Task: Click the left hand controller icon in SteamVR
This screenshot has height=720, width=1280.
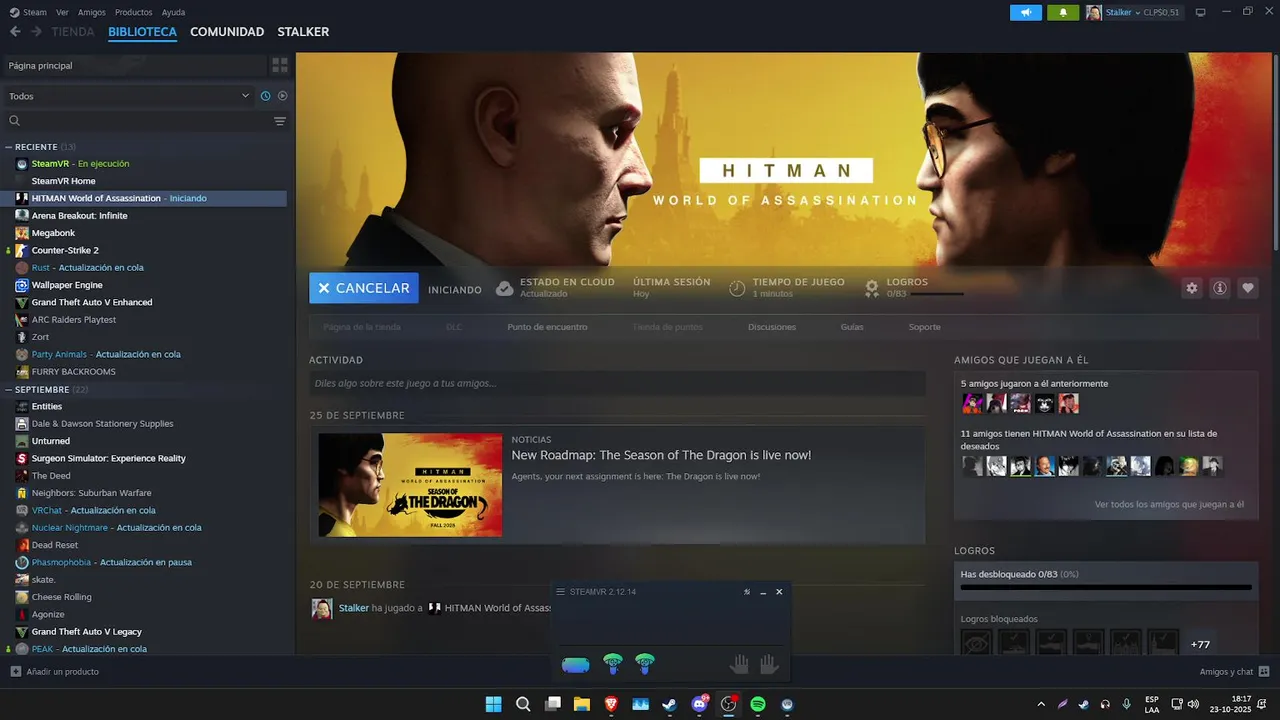Action: [738, 664]
